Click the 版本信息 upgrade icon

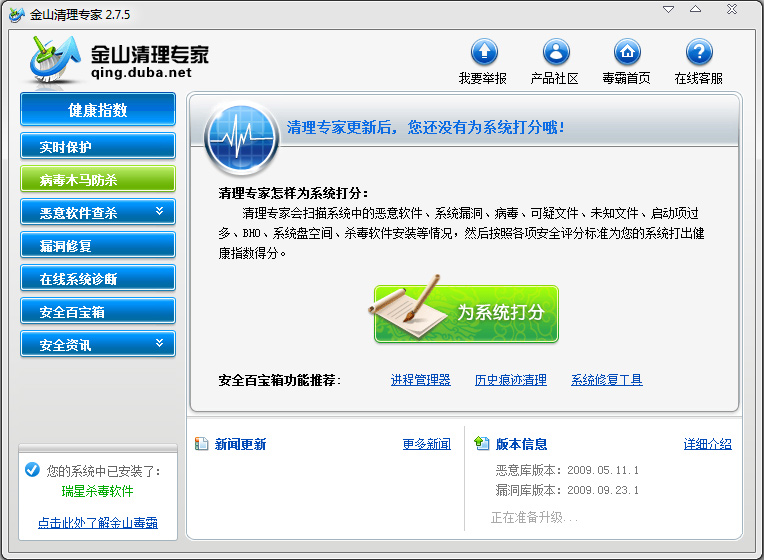pyautogui.click(x=481, y=443)
